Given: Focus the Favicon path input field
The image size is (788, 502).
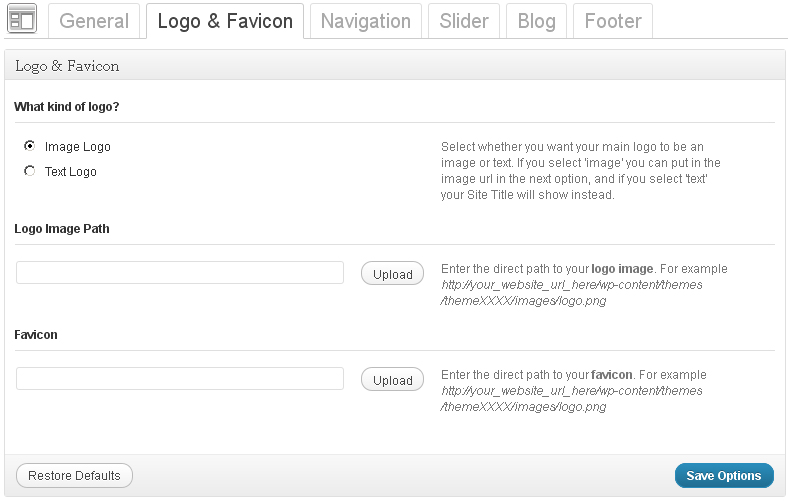Looking at the screenshot, I should coord(180,379).
